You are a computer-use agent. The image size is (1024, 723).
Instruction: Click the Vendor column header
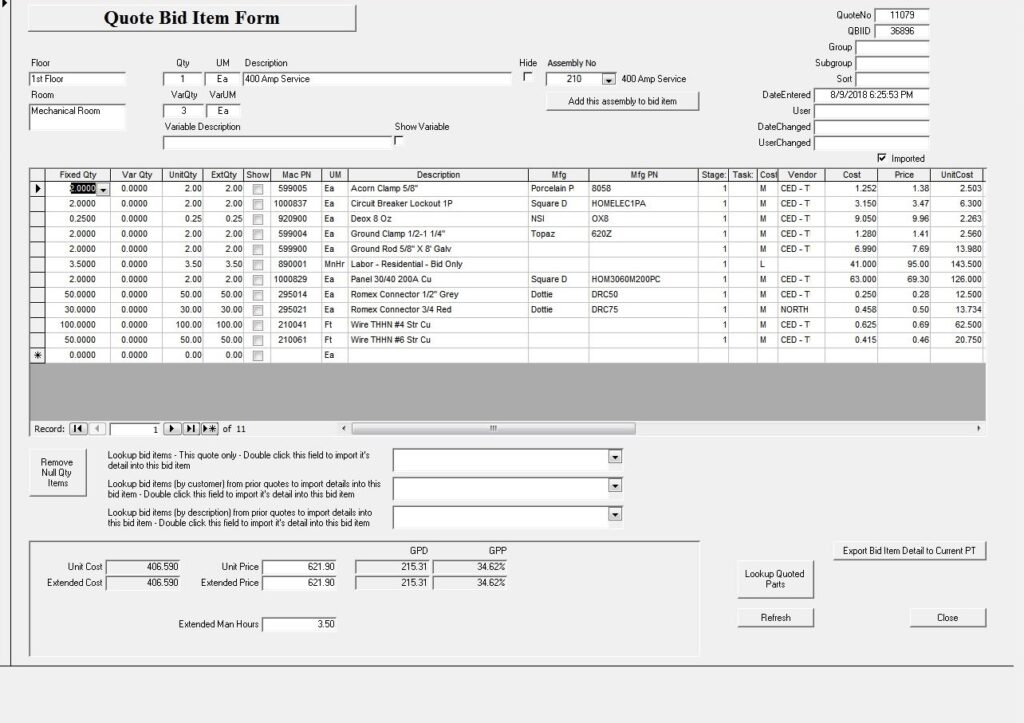click(802, 174)
